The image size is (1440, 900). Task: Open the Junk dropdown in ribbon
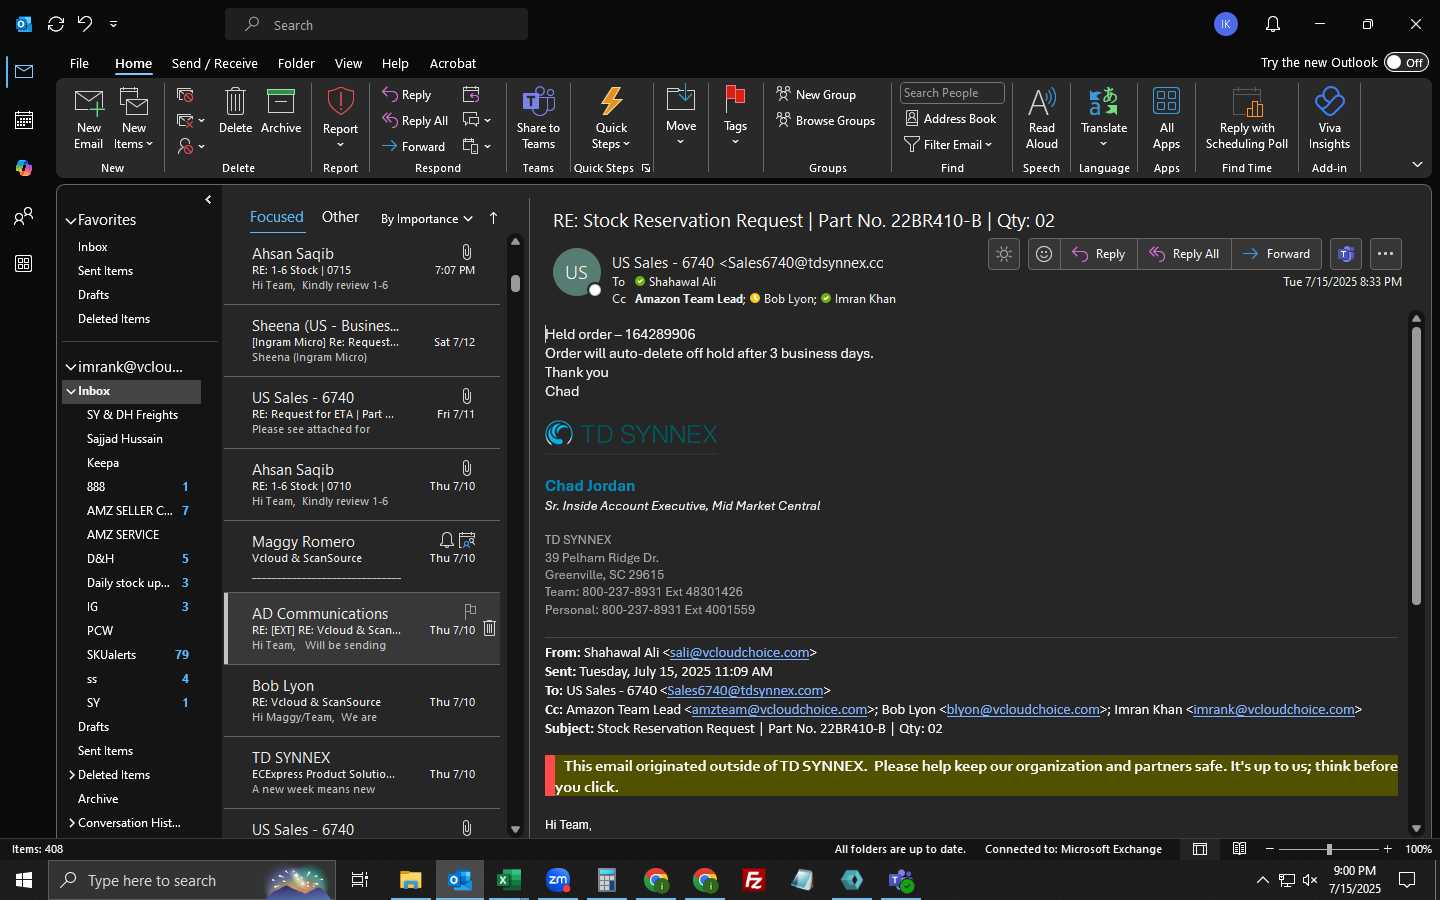190,147
